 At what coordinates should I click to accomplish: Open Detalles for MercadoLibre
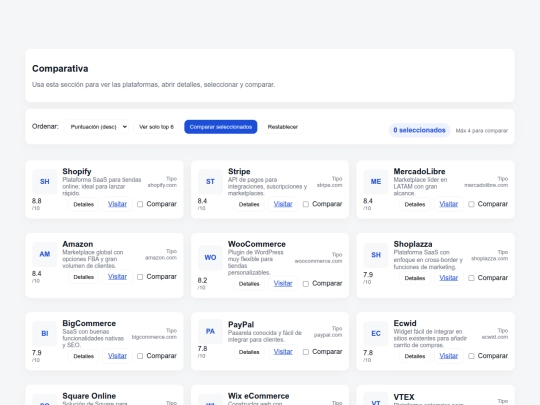click(415, 204)
